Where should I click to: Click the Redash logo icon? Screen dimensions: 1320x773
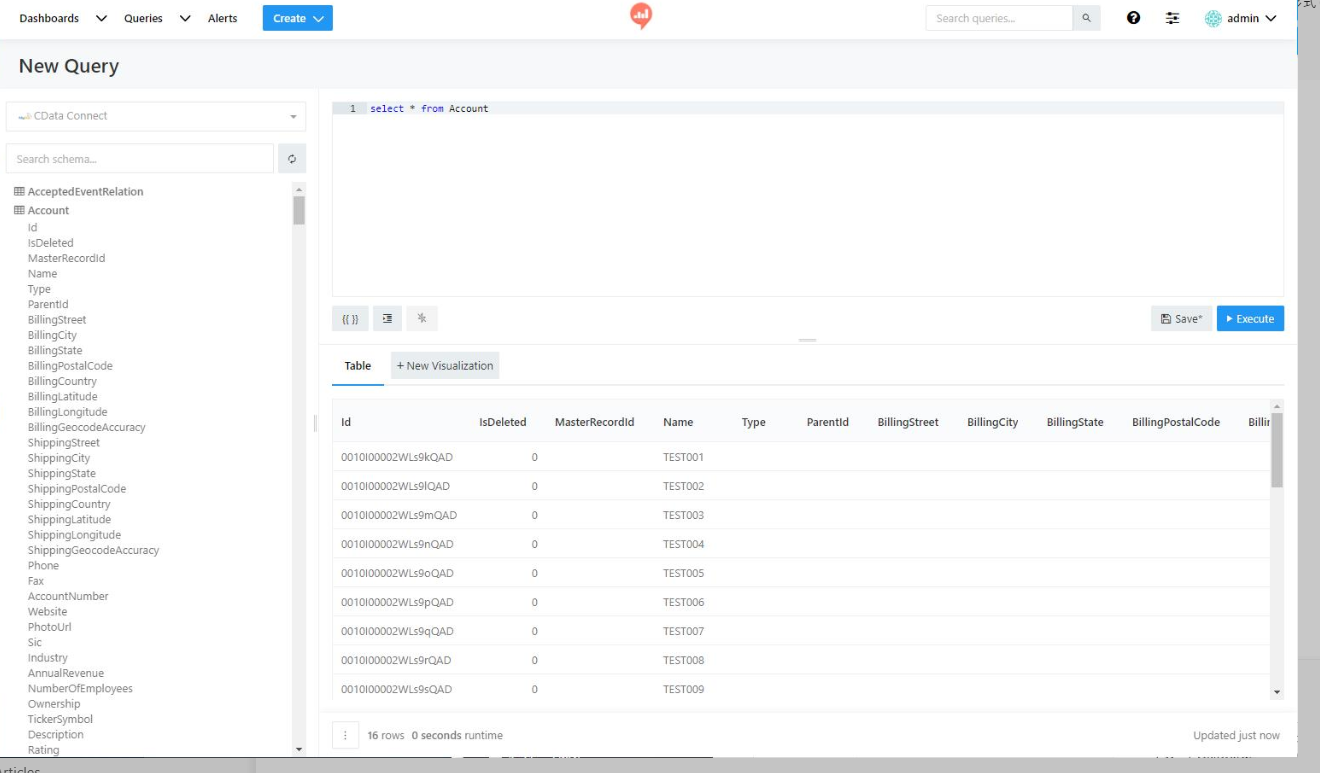coord(641,16)
